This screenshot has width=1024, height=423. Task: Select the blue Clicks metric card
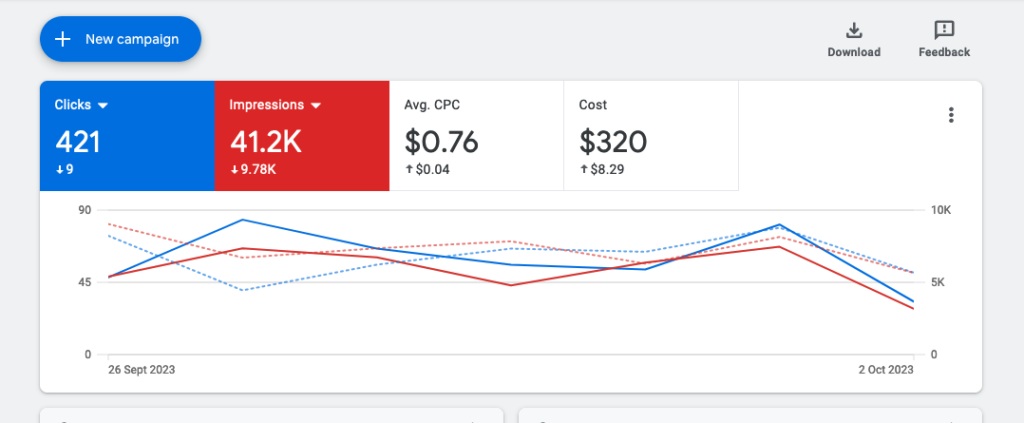pyautogui.click(x=127, y=136)
